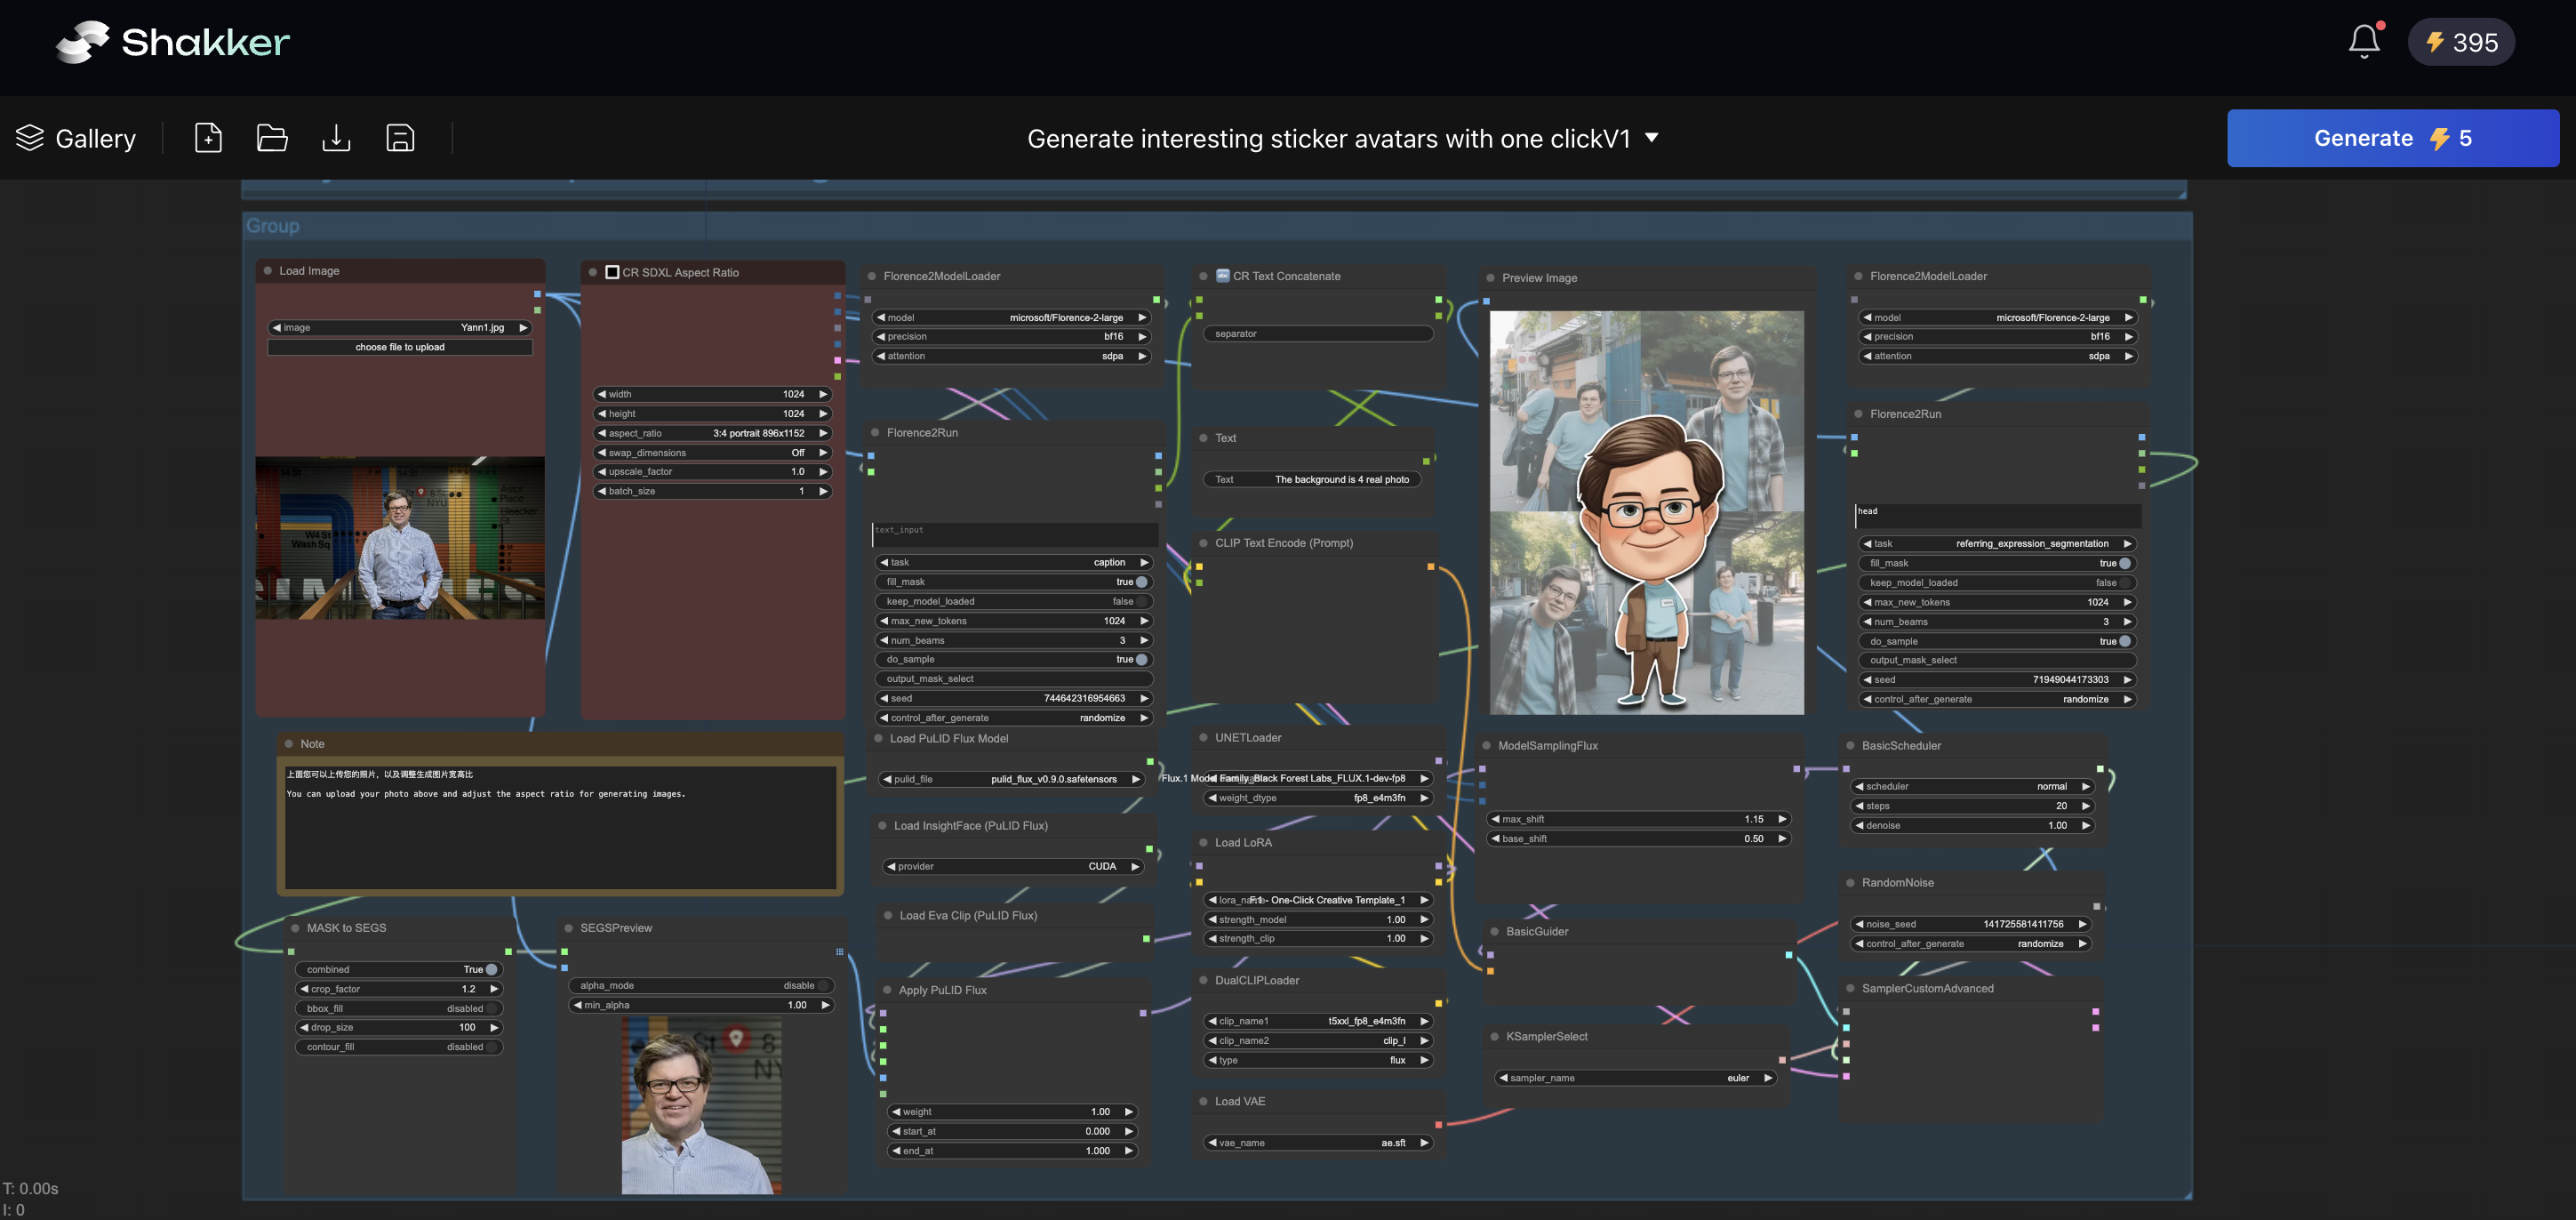Click the Shakker logo
This screenshot has width=2576, height=1220.
point(172,42)
